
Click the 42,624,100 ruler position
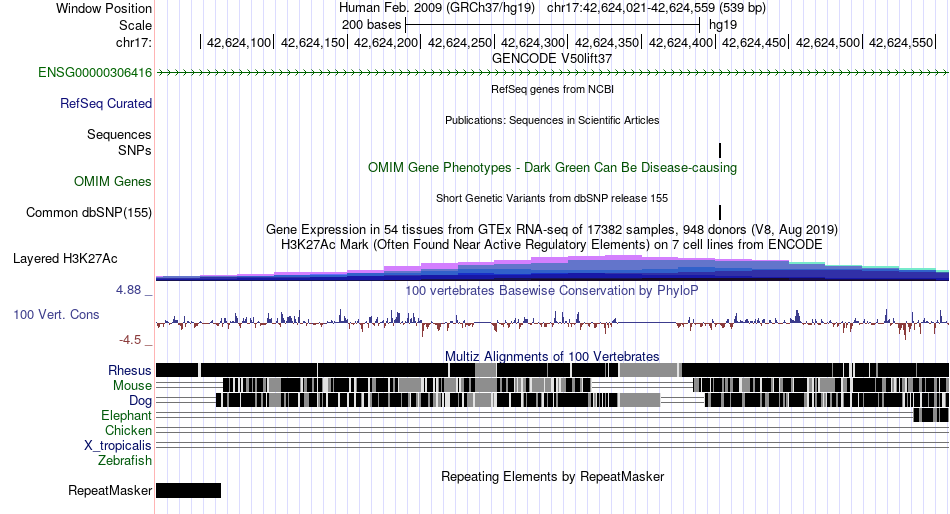pos(239,42)
